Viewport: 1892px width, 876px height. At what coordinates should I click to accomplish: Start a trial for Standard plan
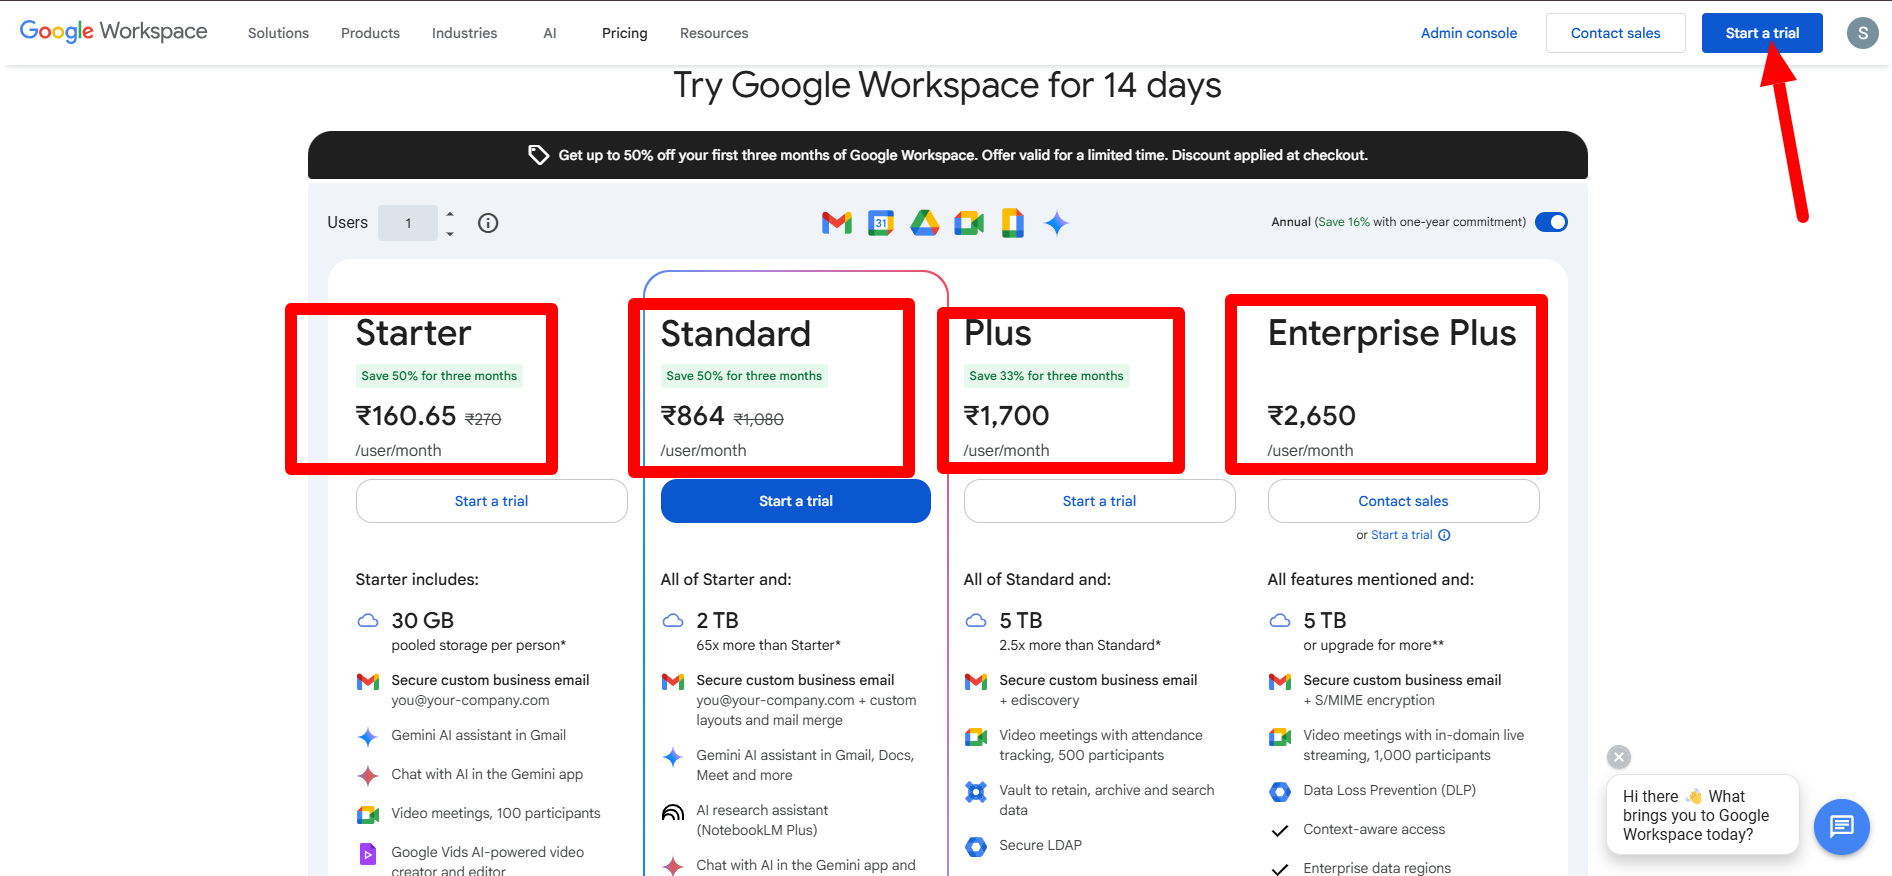click(795, 501)
